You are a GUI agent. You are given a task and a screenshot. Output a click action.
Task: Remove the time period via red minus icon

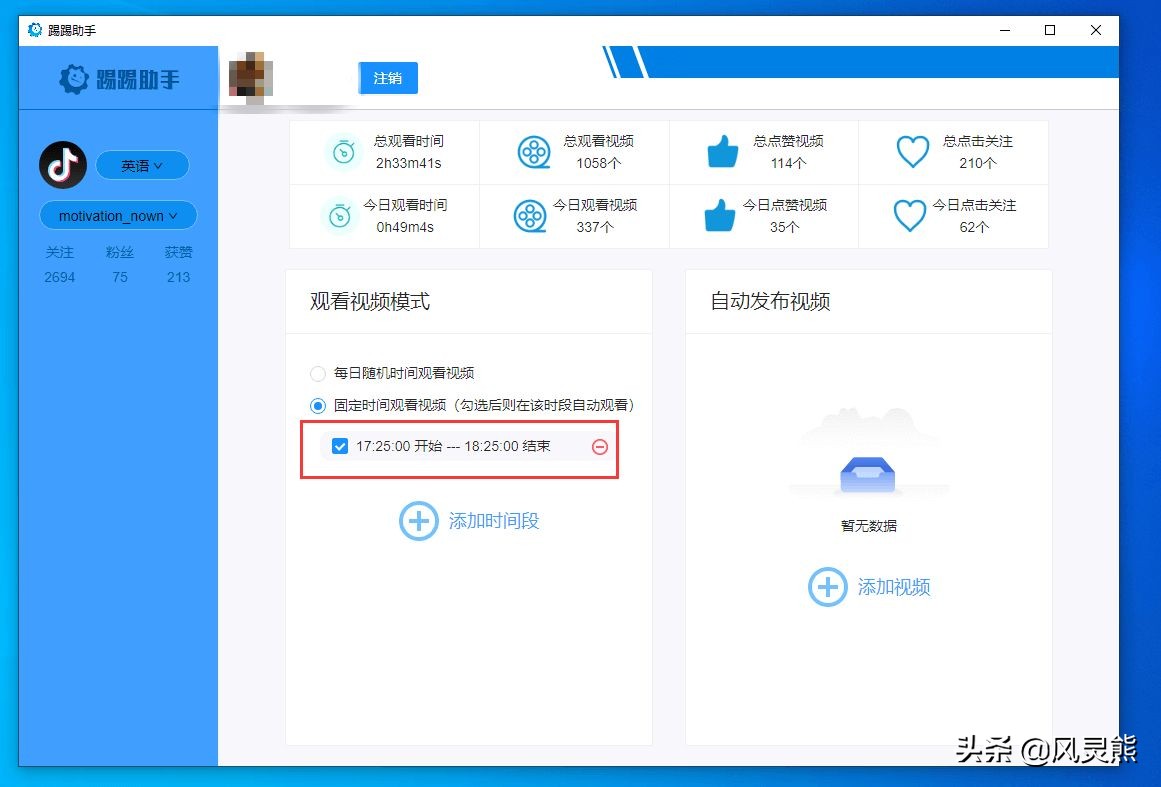point(600,448)
